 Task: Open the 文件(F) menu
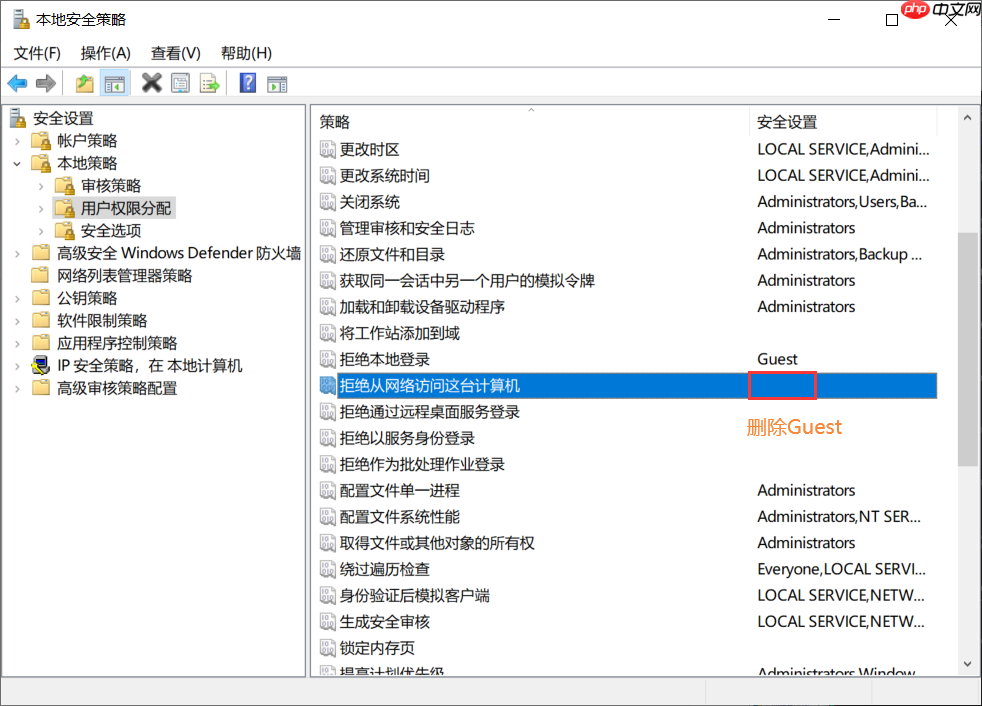pyautogui.click(x=36, y=53)
